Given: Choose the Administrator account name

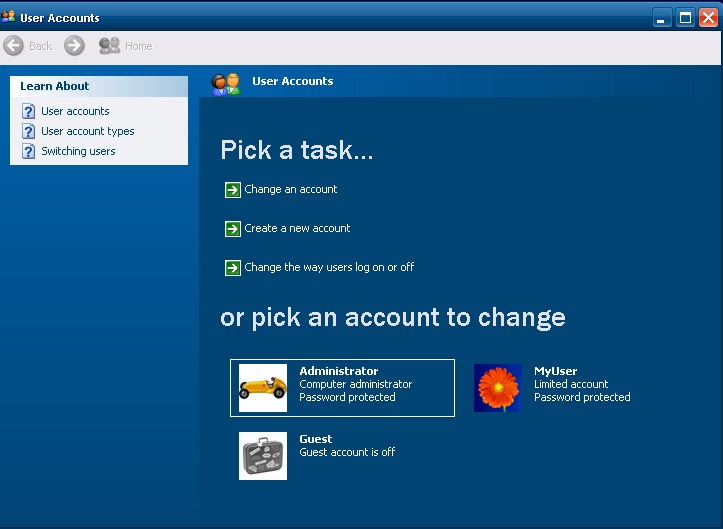Looking at the screenshot, I should [x=338, y=371].
